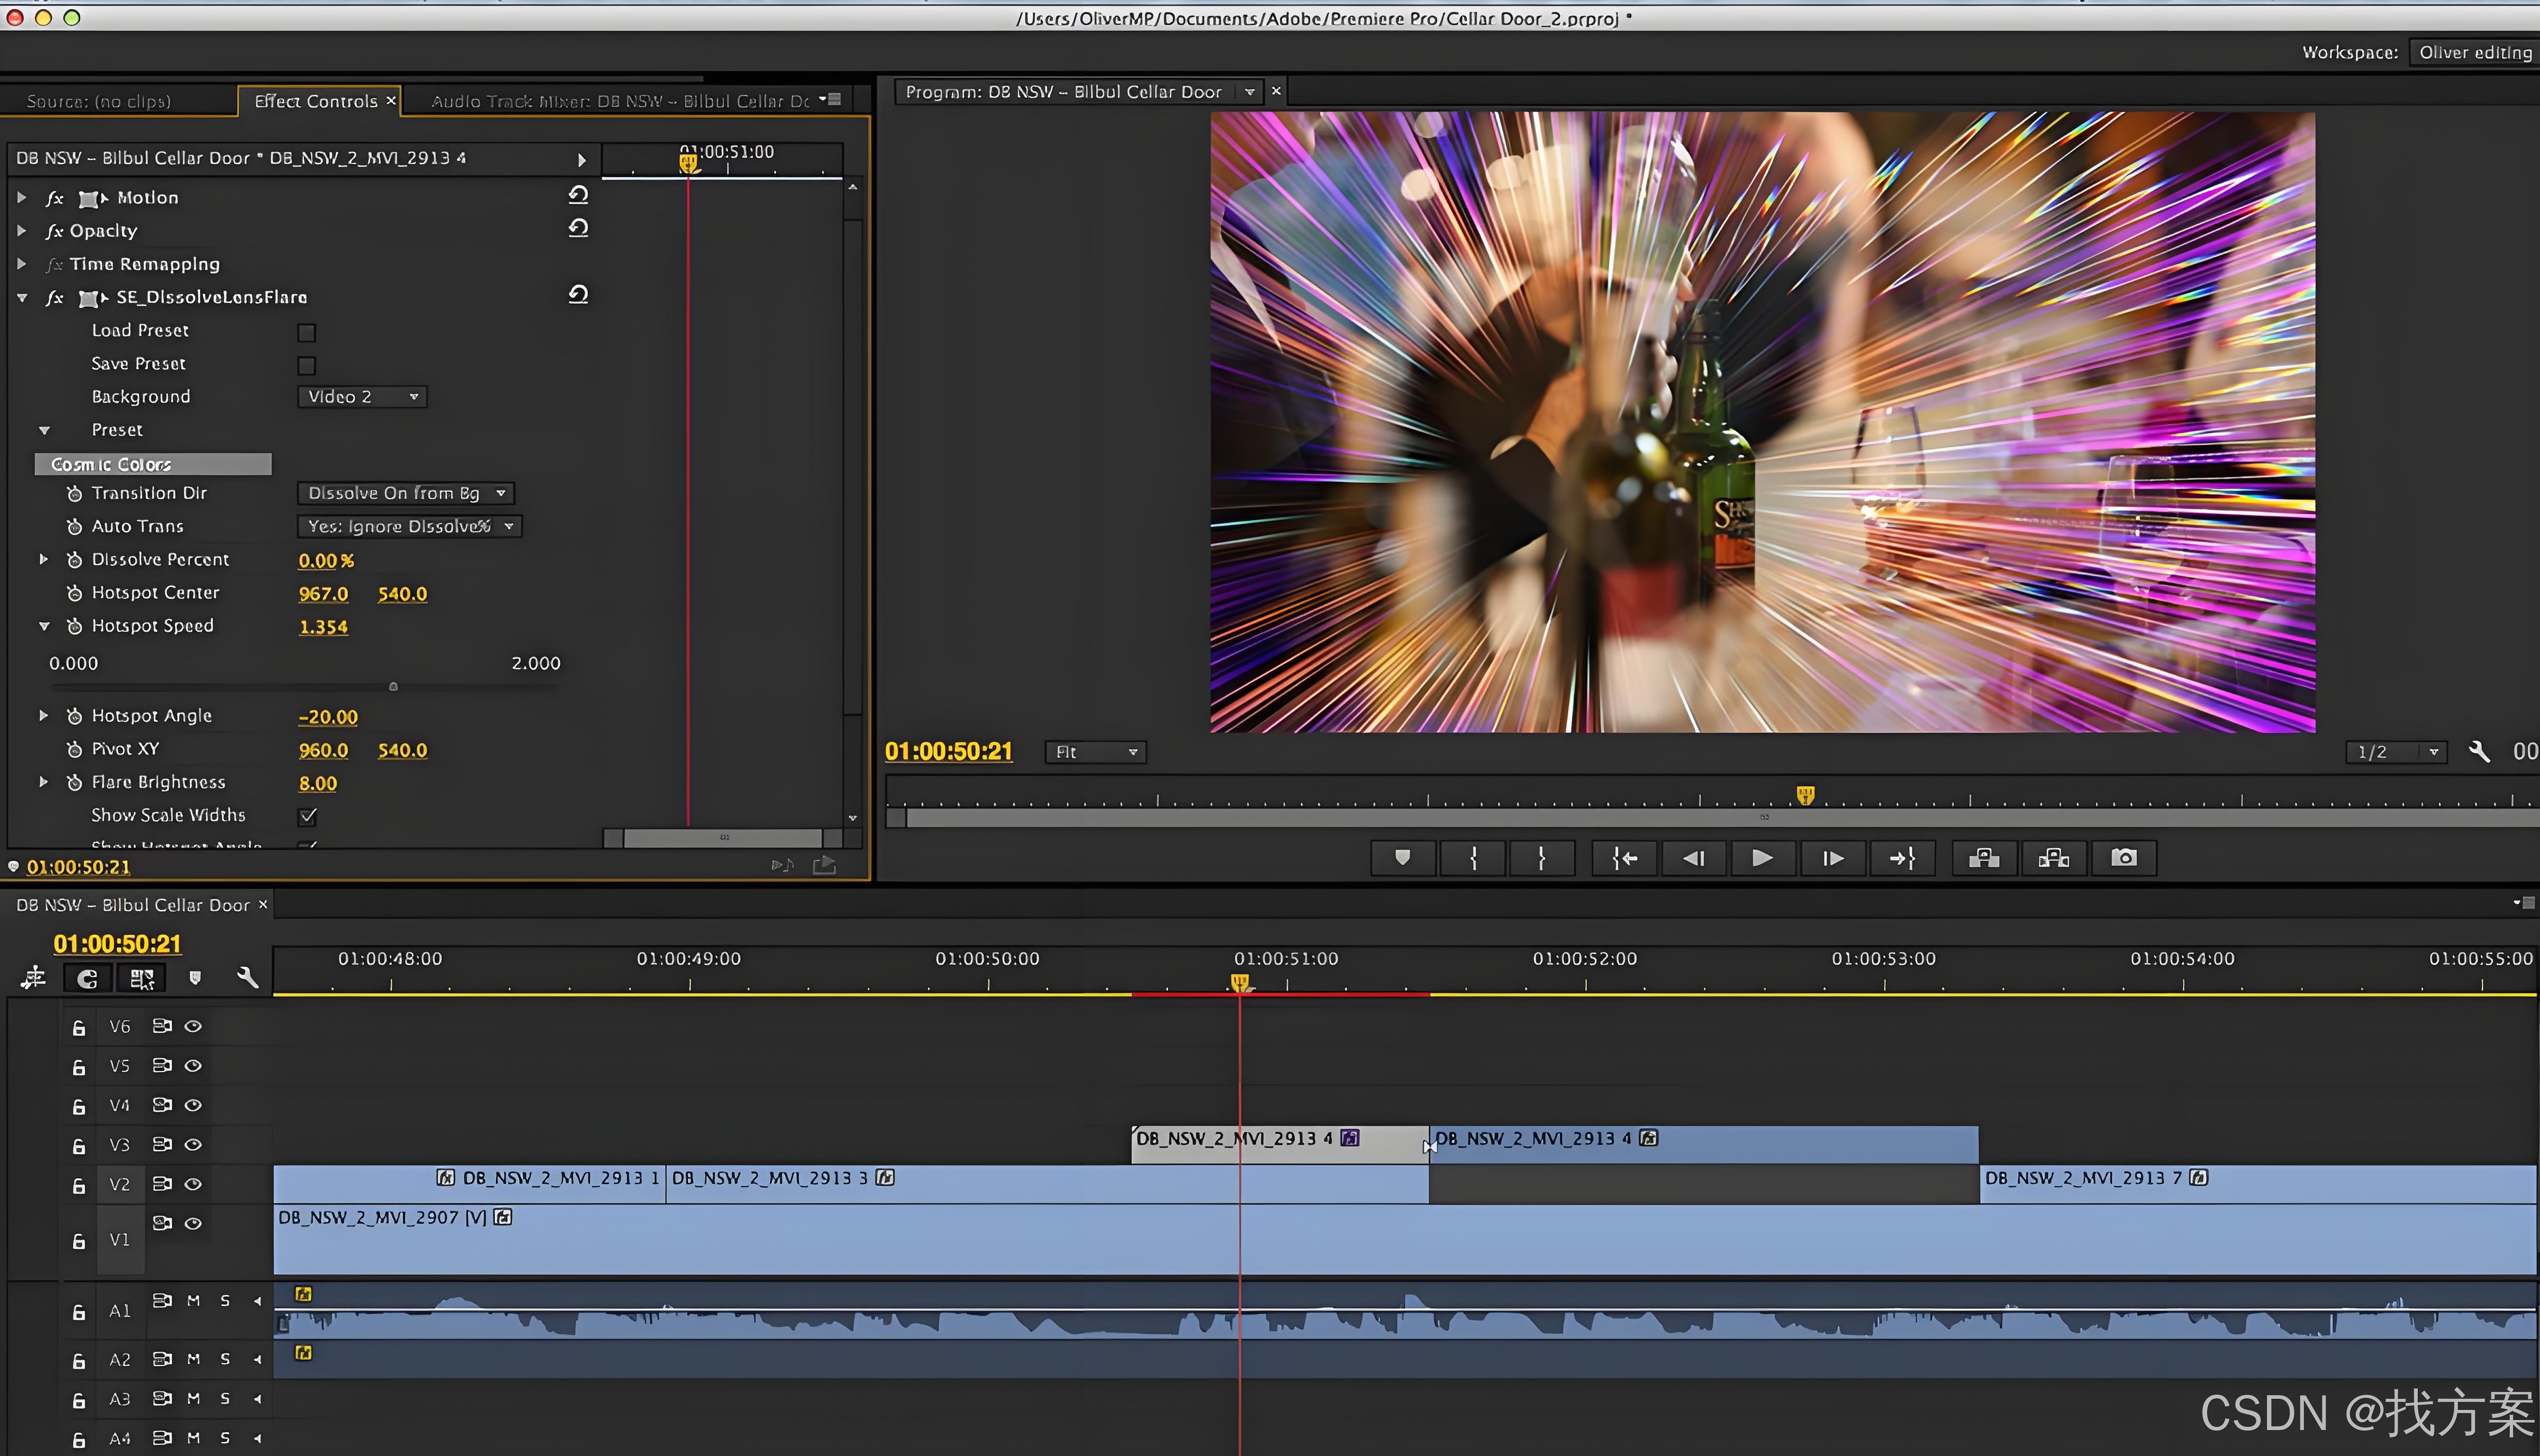This screenshot has height=1456, width=2540.
Task: Click the Lift button in Program monitor
Action: click(x=1984, y=858)
